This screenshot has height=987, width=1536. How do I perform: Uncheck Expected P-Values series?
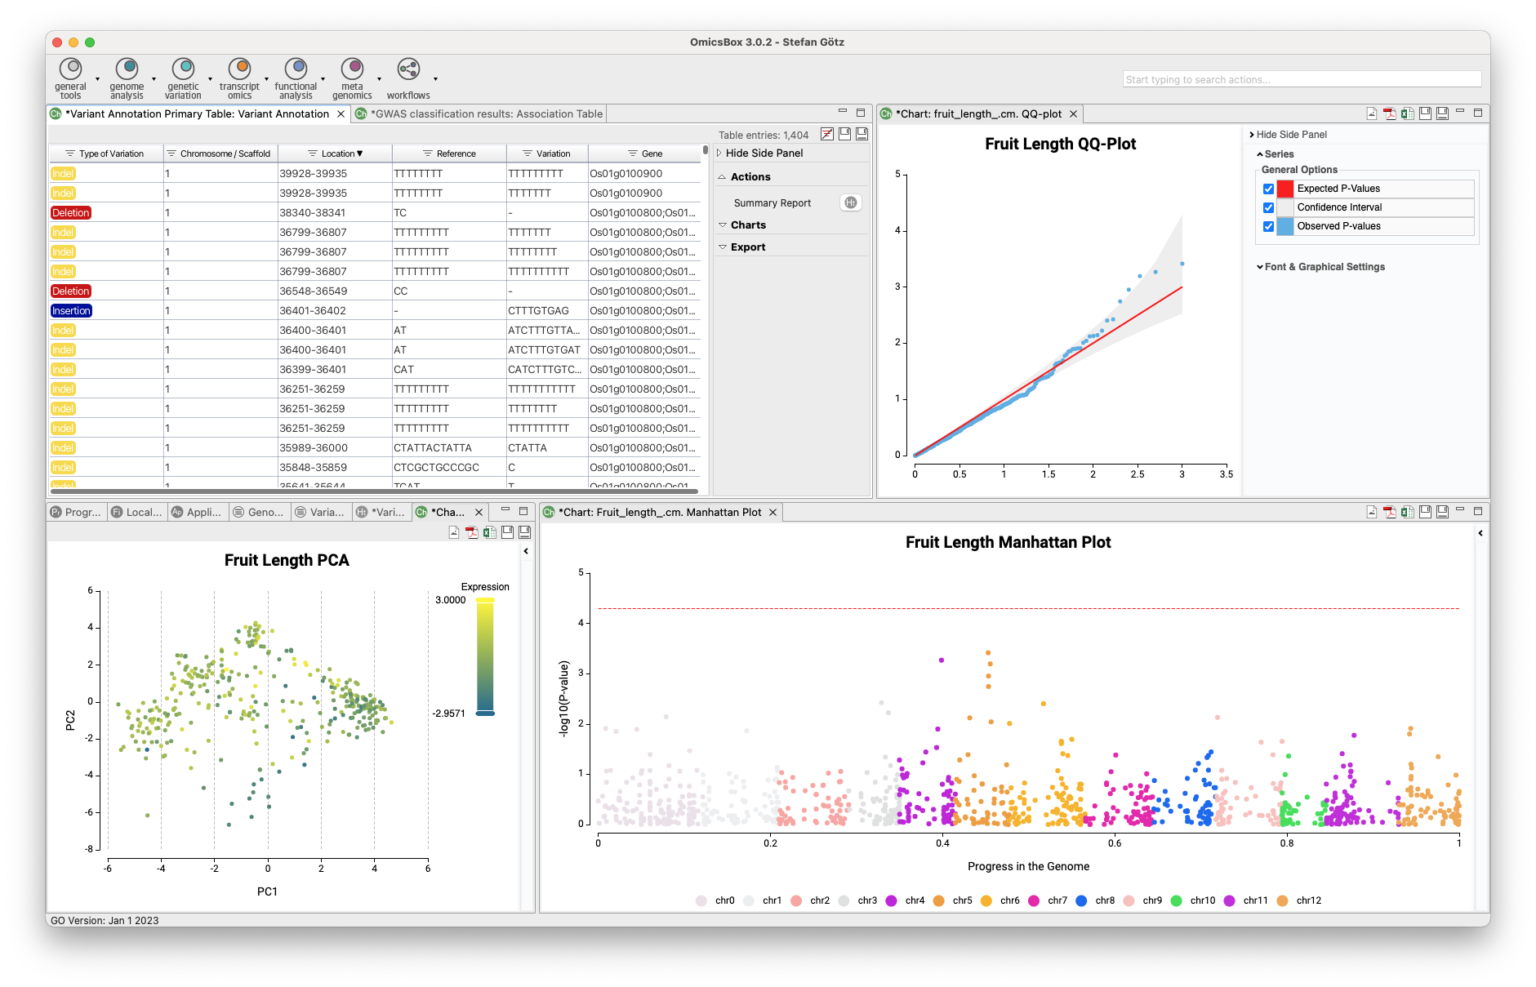tap(1269, 188)
